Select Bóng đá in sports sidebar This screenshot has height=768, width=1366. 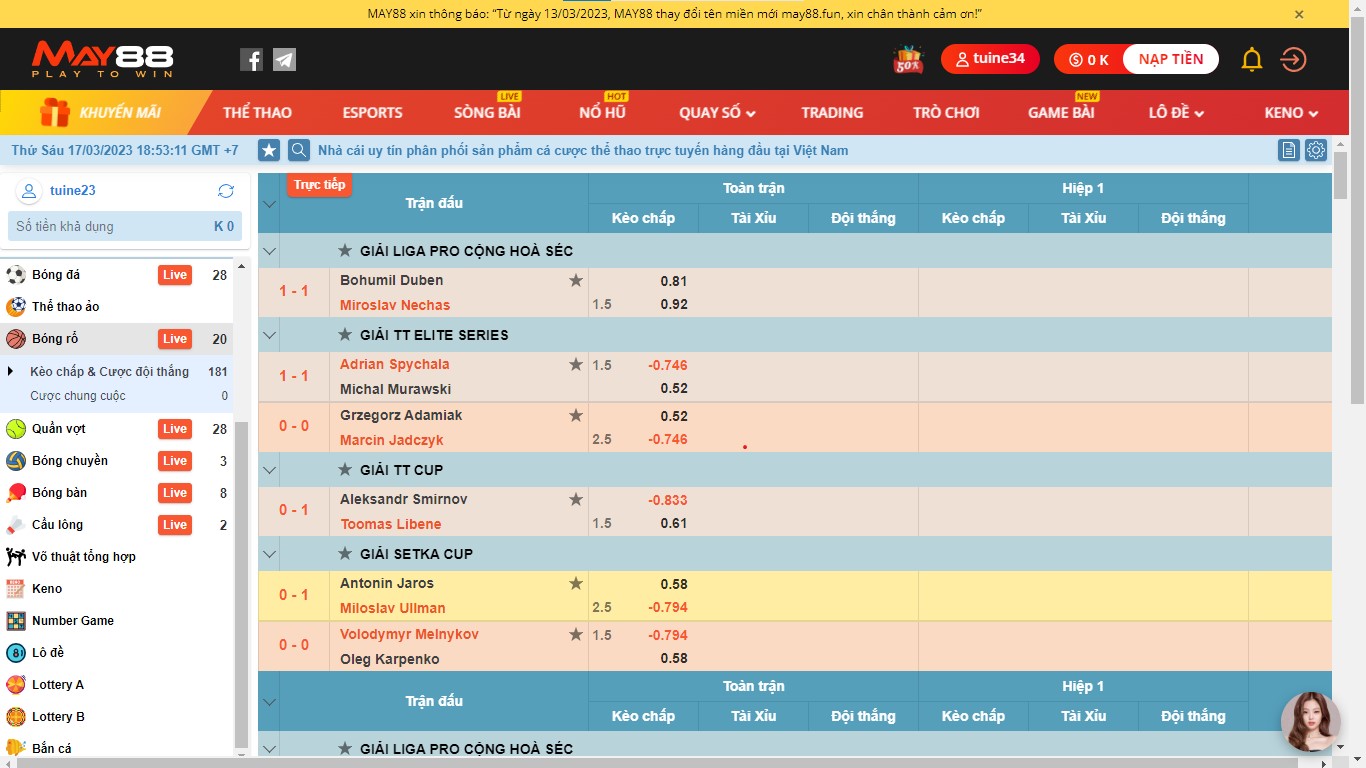(56, 275)
